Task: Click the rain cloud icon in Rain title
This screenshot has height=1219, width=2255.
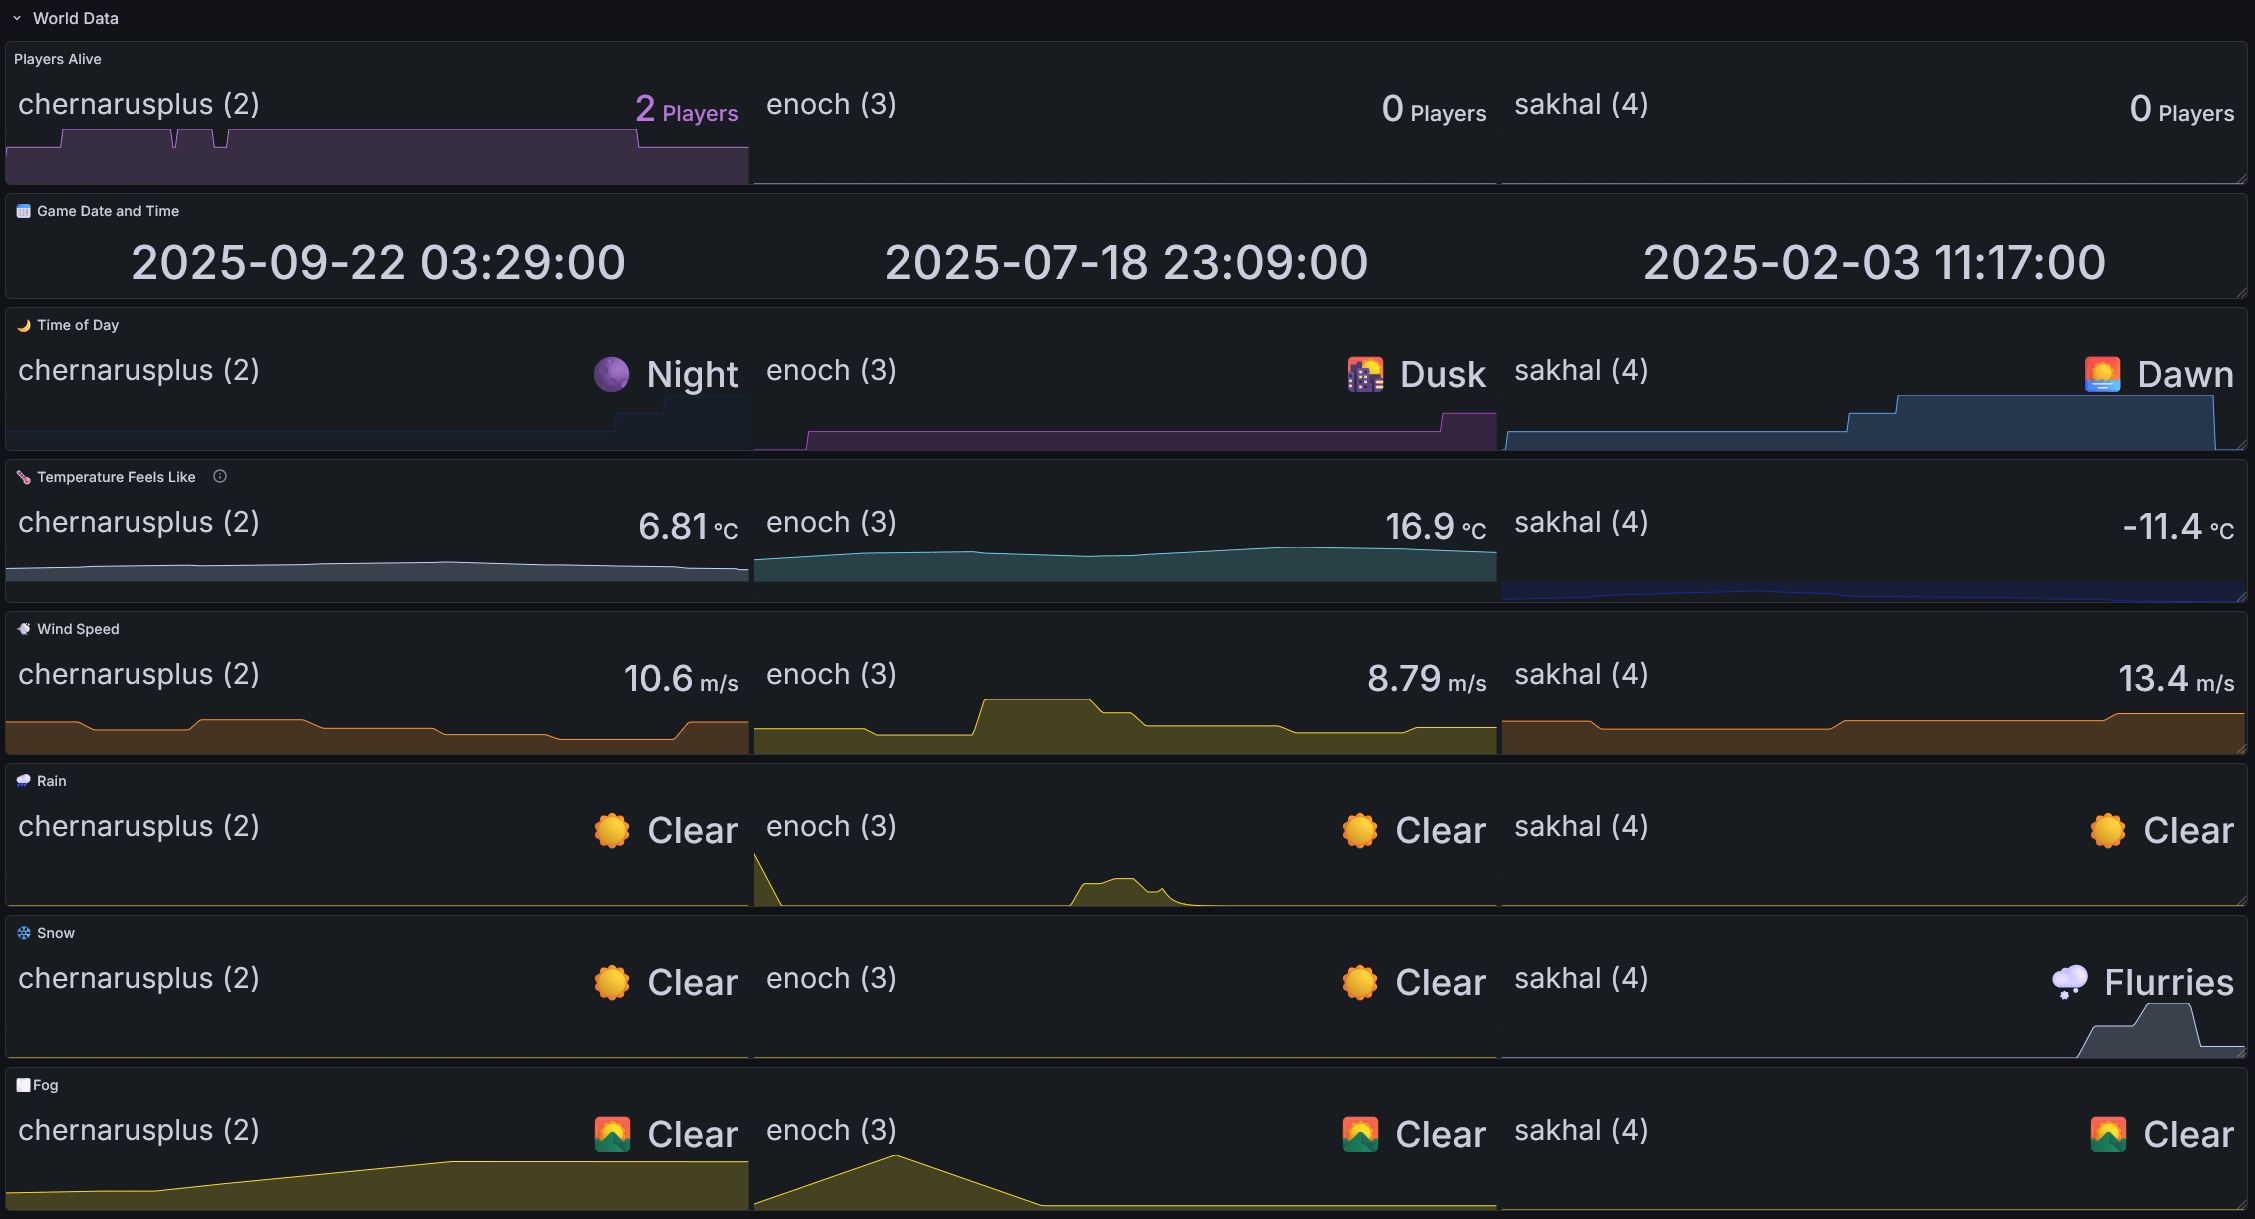Action: pyautogui.click(x=24, y=781)
